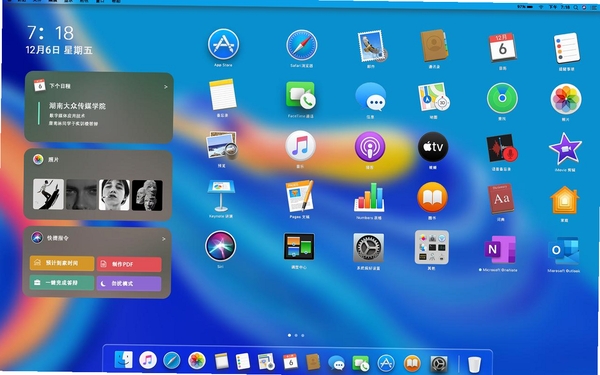Open the Keynote app
The width and height of the screenshot is (600, 375).
click(x=221, y=196)
